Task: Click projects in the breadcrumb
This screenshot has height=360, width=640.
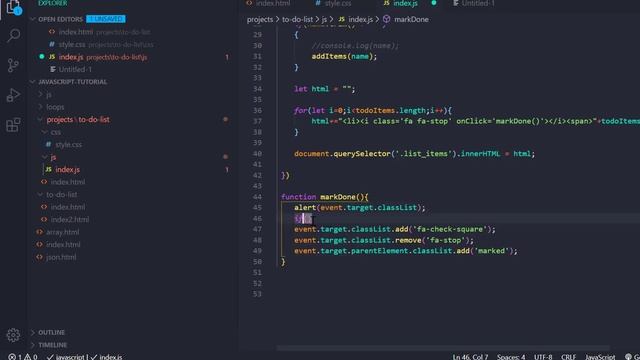Action: pyautogui.click(x=260, y=19)
